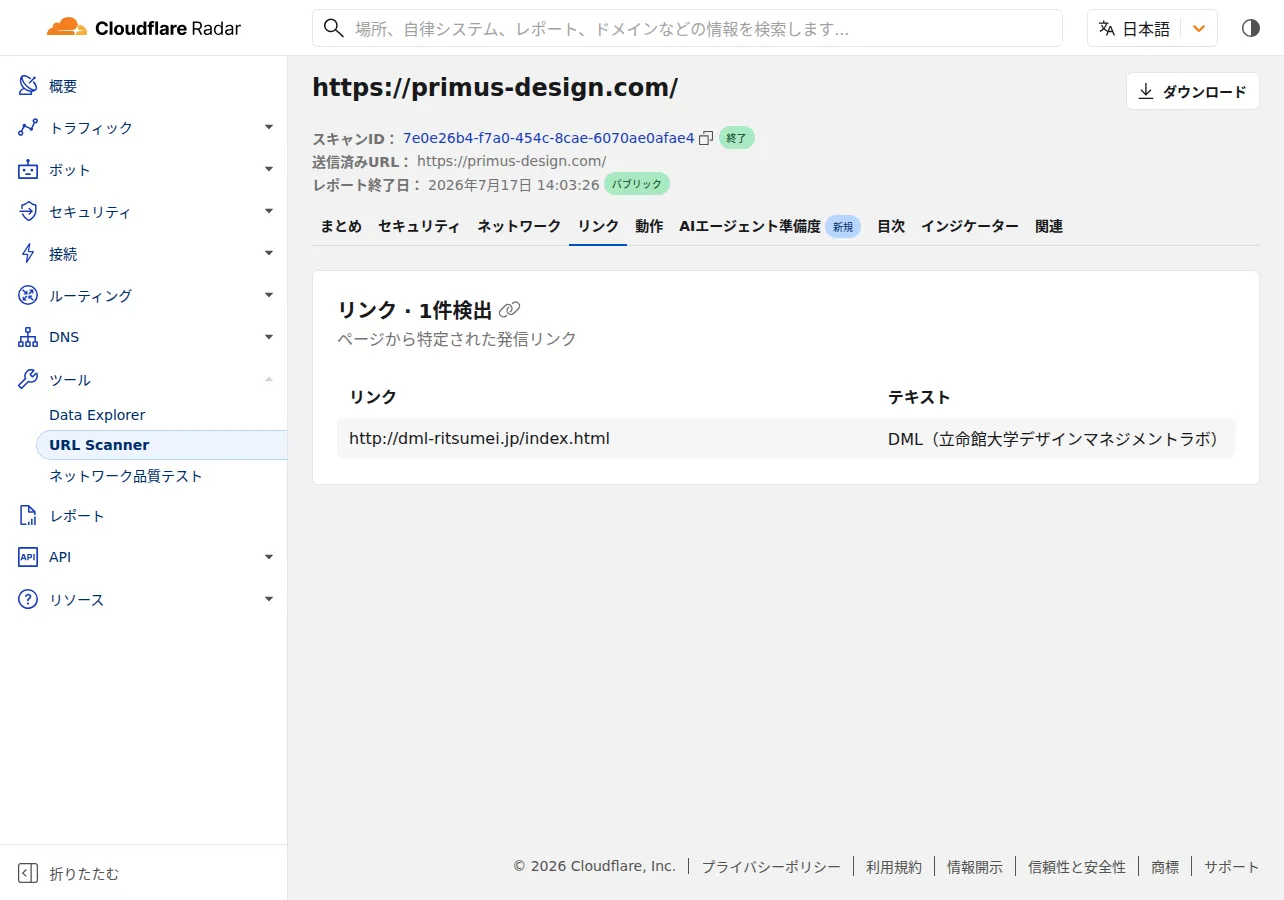Click the ボット robot icon
The image size is (1284, 900).
[x=28, y=170]
